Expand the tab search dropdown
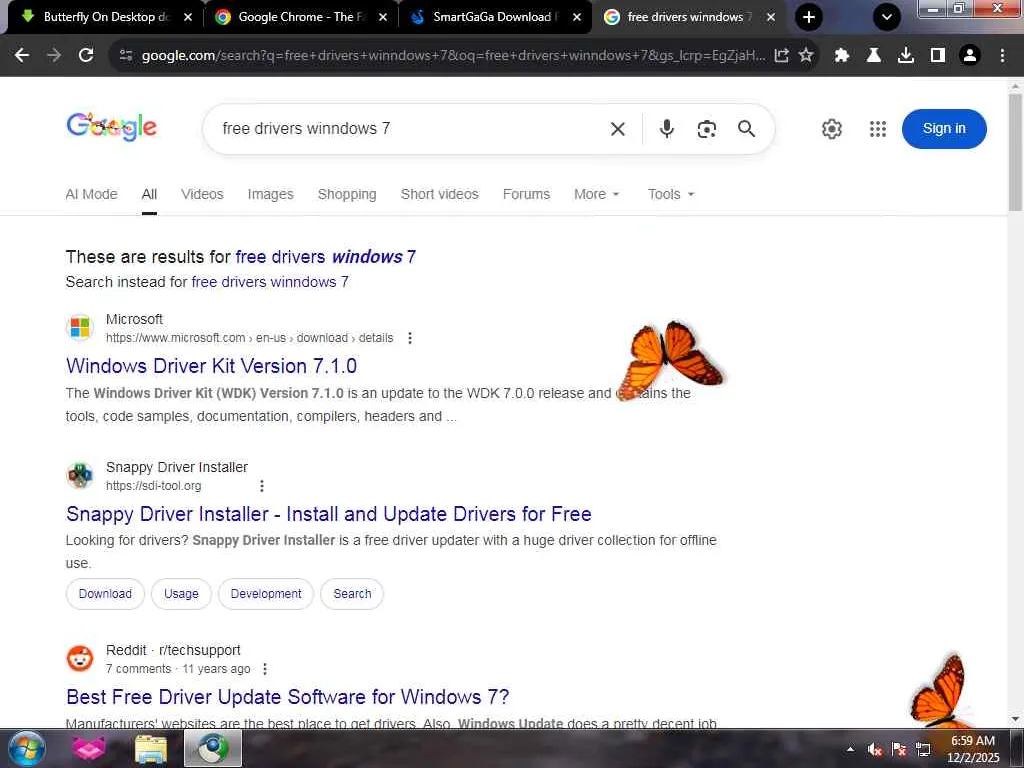 pyautogui.click(x=887, y=17)
